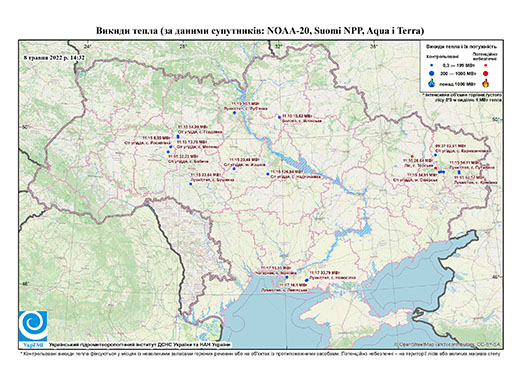520x368 pixels.
Task: Click the blue marker beside the 126,84 МВт label
Action: point(267,174)
